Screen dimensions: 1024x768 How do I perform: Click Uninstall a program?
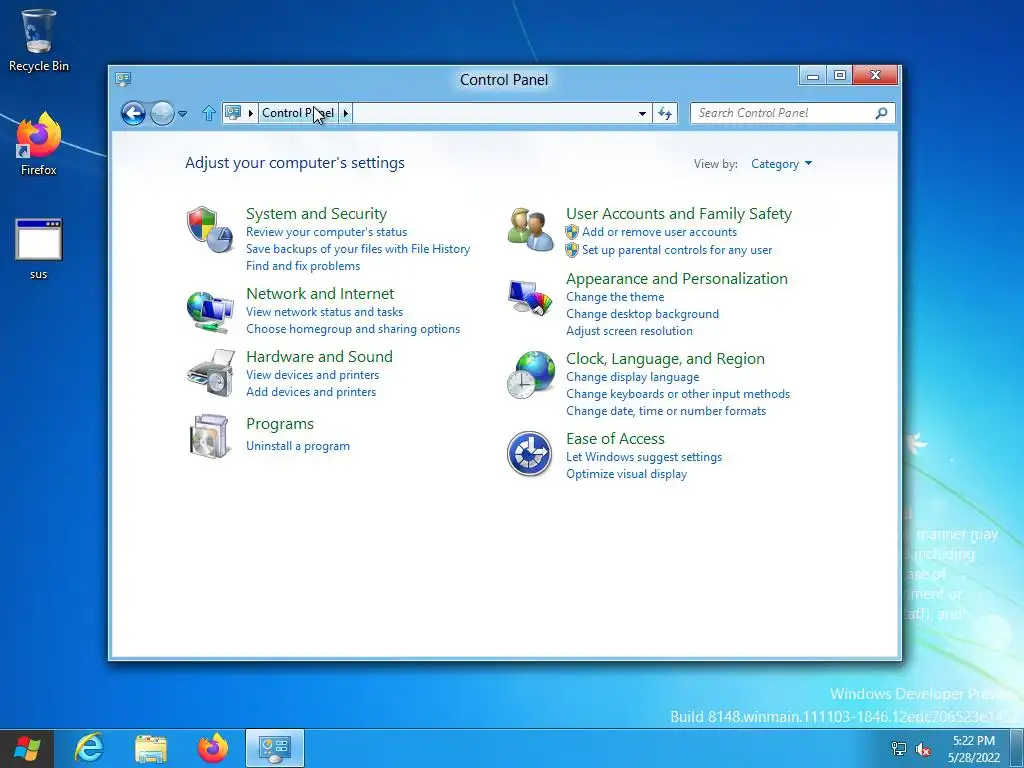pos(298,446)
